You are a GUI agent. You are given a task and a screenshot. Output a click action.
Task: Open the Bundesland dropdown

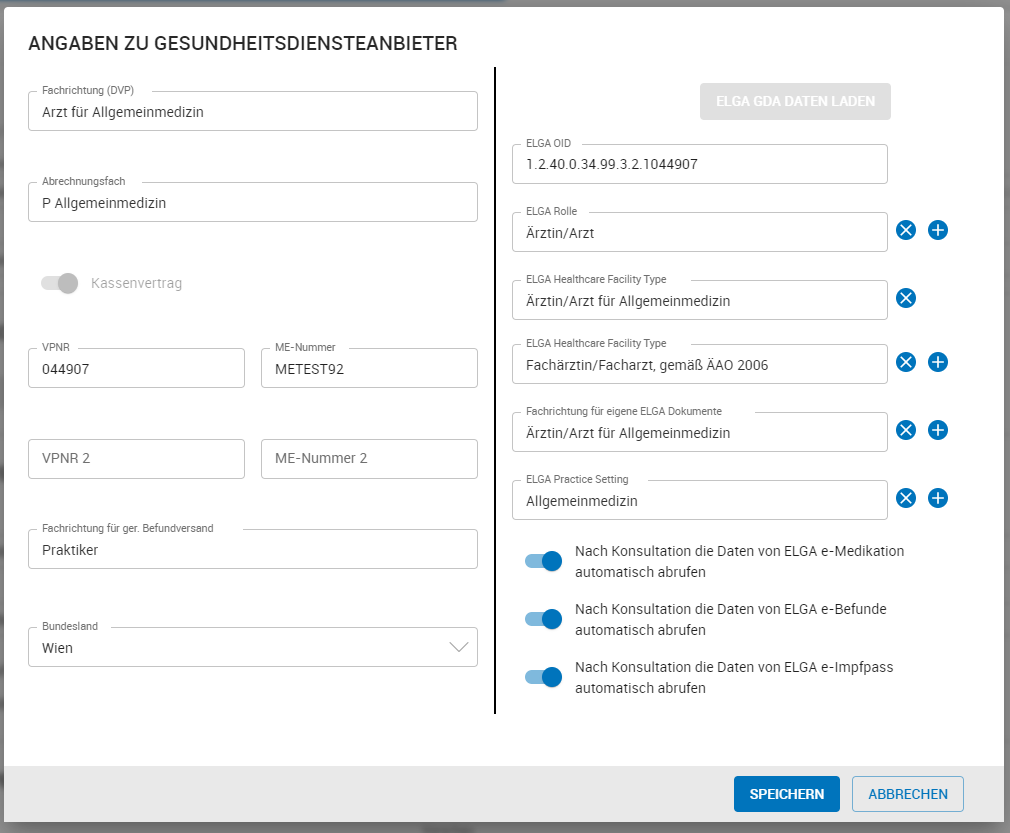pyautogui.click(x=459, y=647)
